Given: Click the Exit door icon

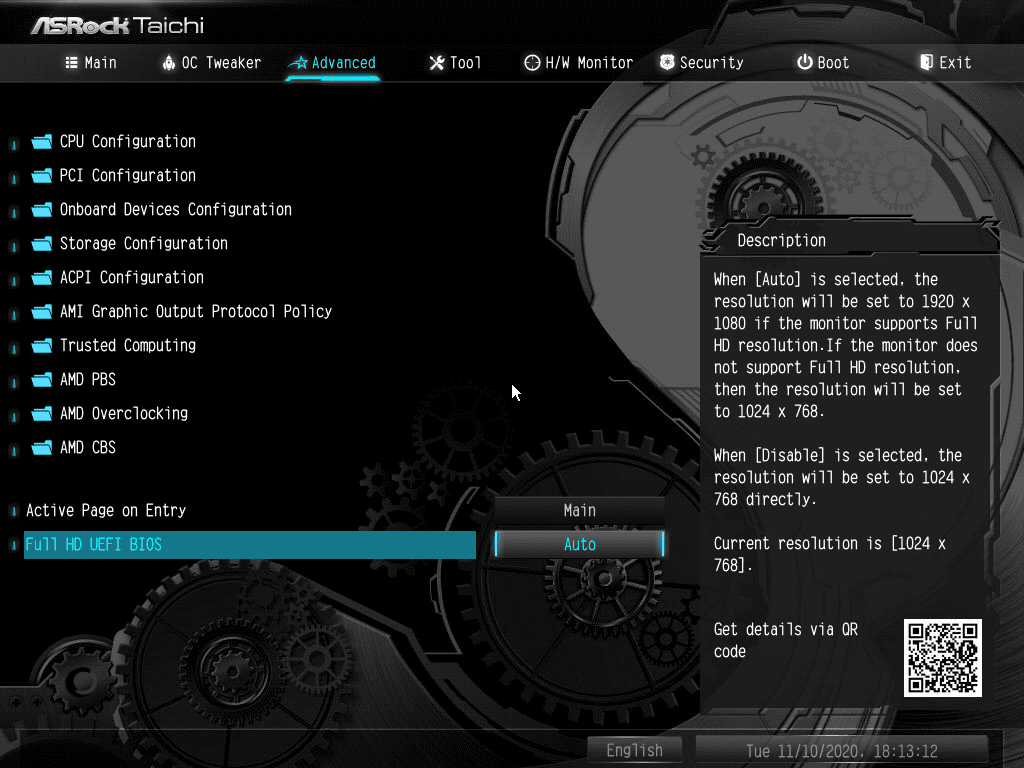Looking at the screenshot, I should click(x=926, y=62).
